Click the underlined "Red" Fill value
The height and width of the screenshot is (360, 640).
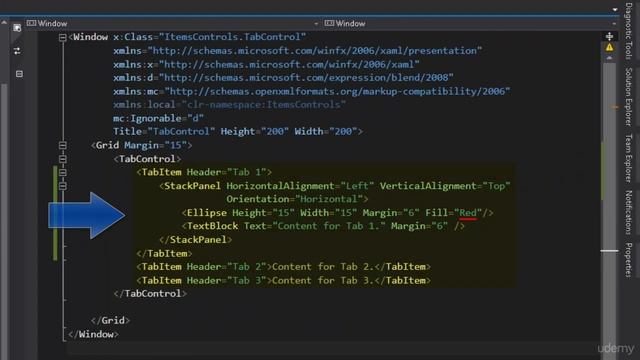coord(468,213)
